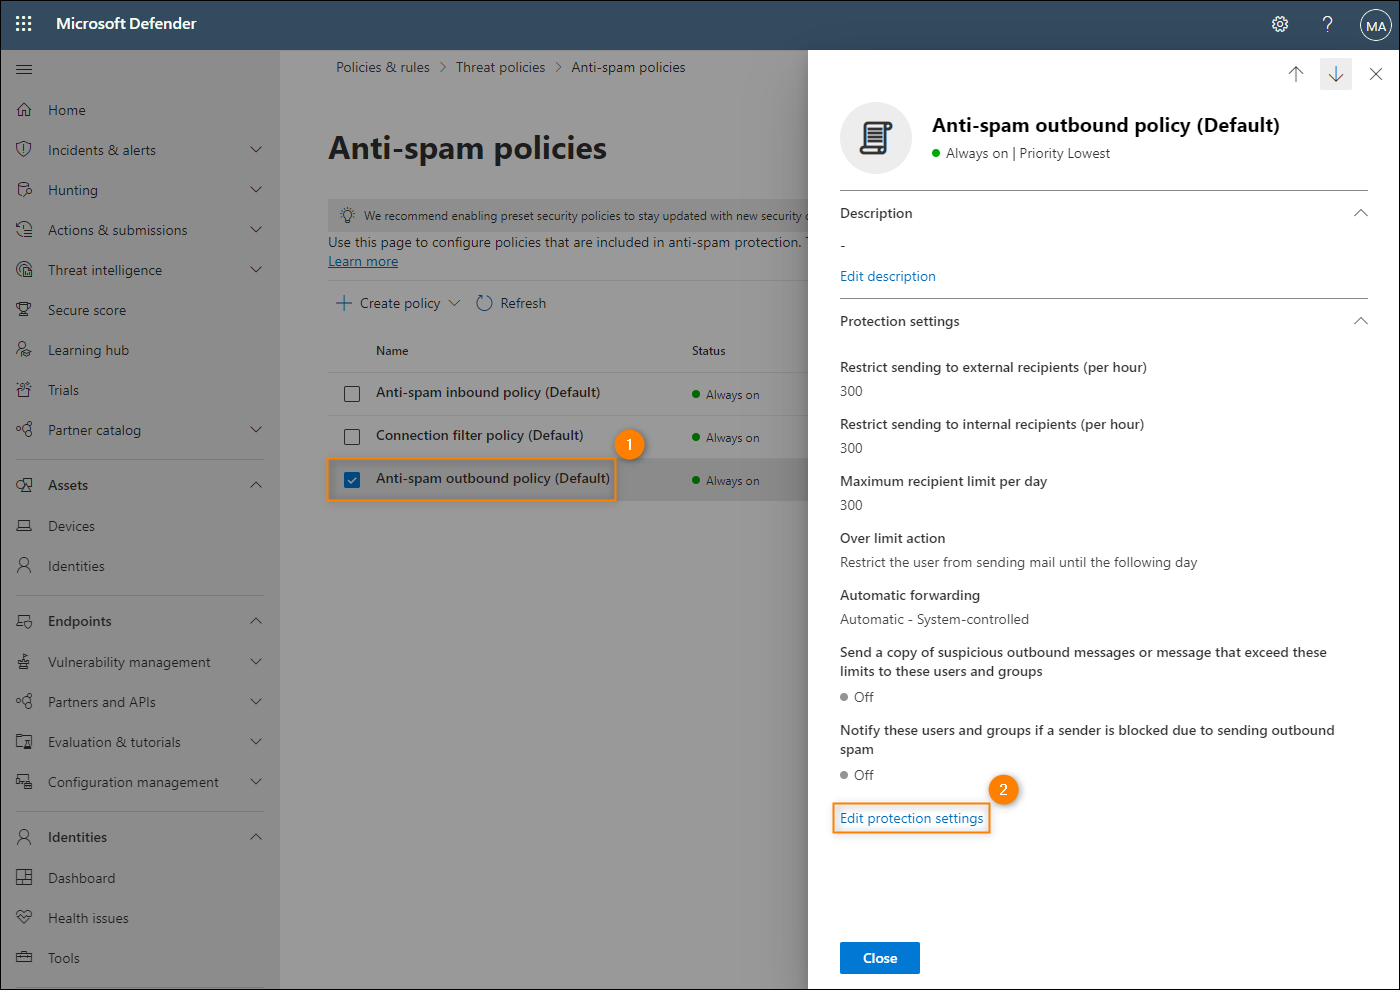Sort by the Status column header
Image resolution: width=1400 pixels, height=990 pixels.
[x=709, y=351]
